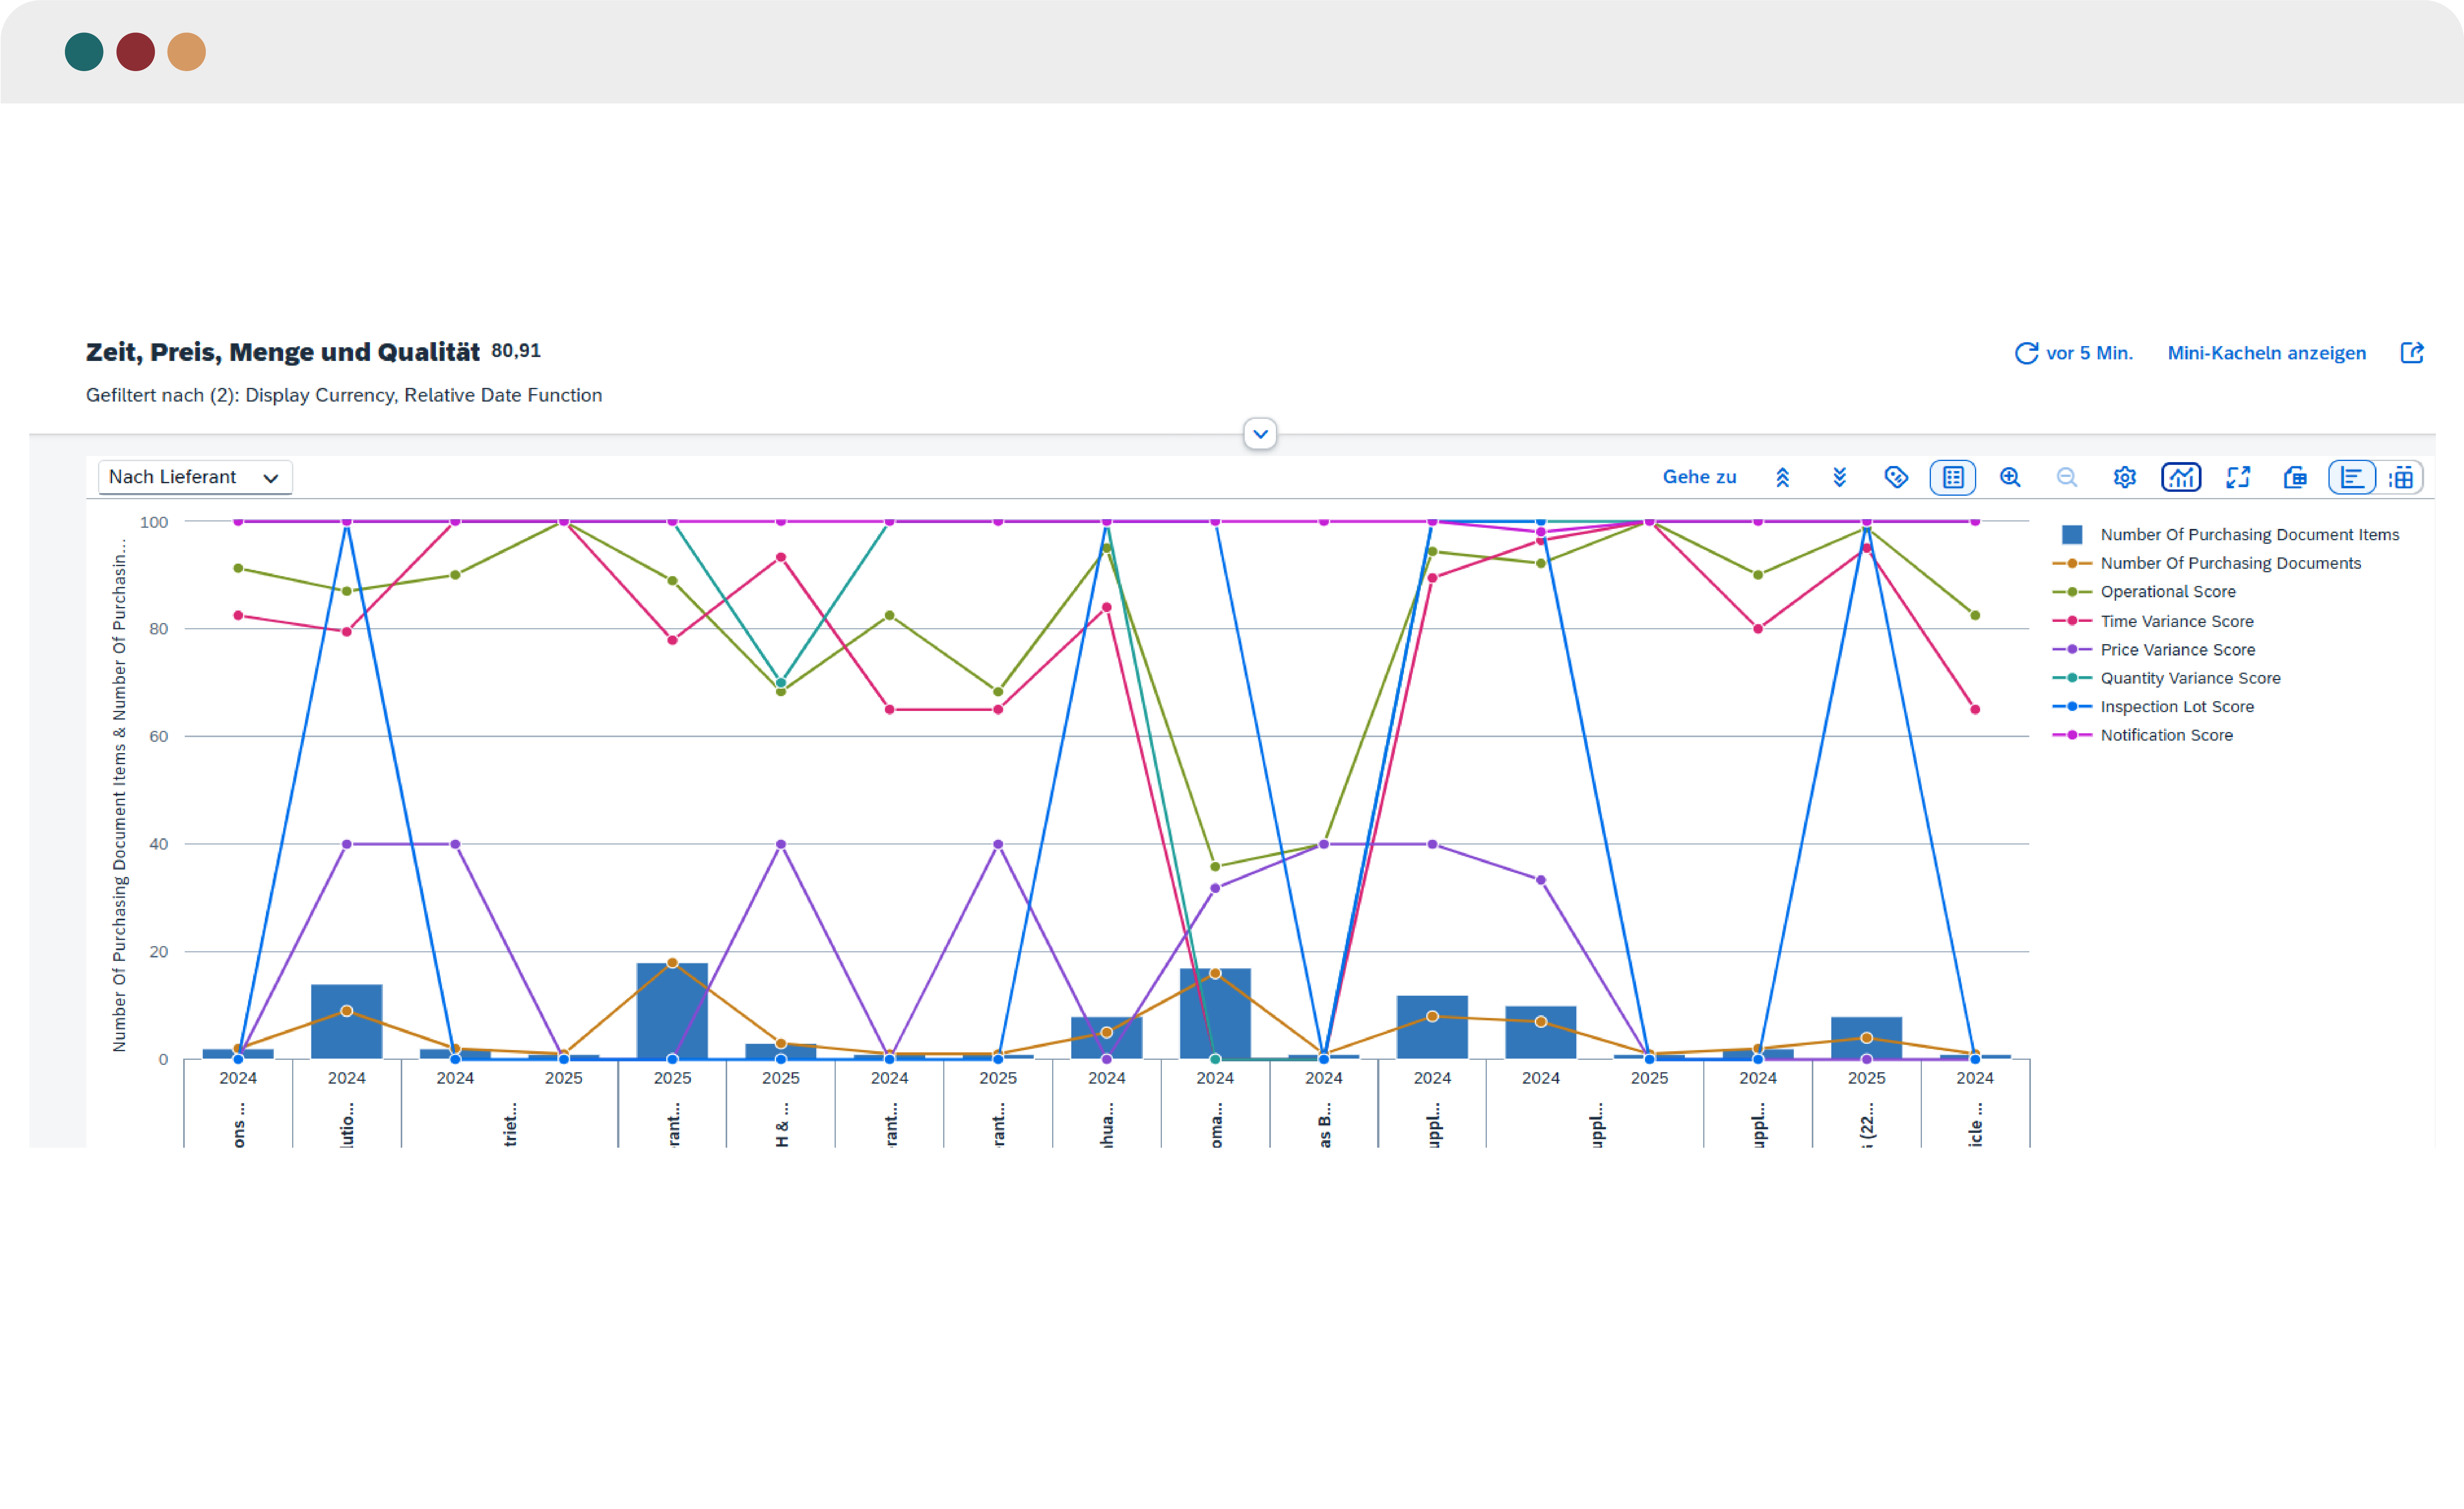Select Notification Score legend entry
This screenshot has width=2464, height=1509.
[2142, 735]
